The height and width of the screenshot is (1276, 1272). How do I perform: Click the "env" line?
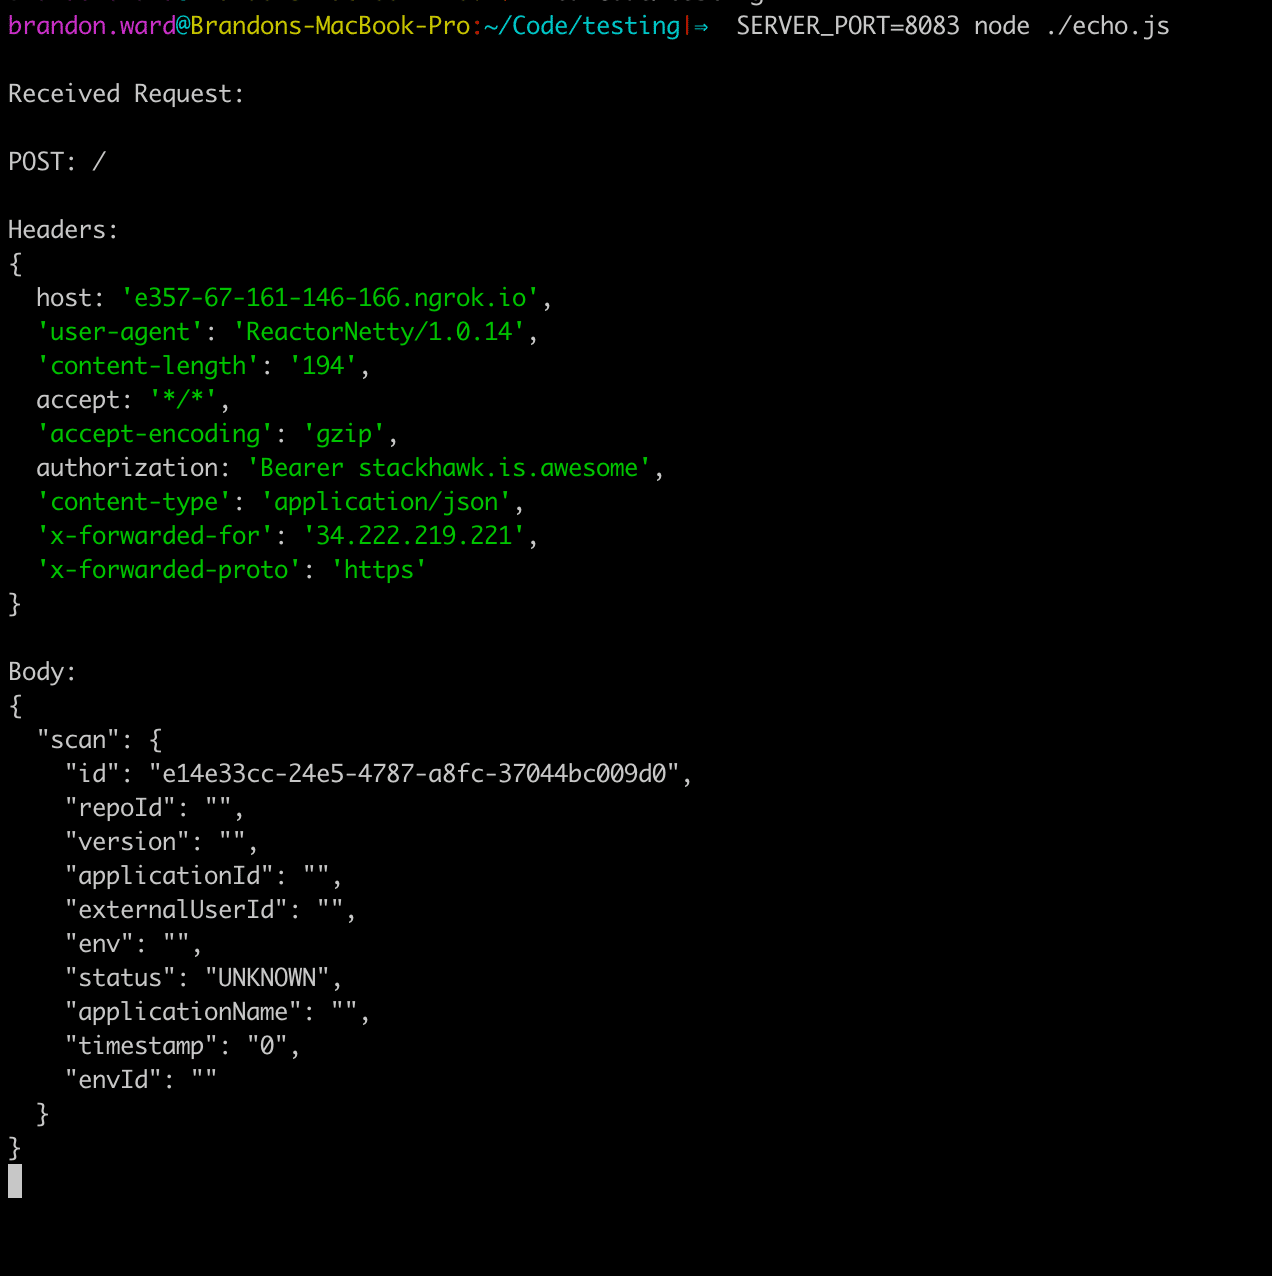coord(134,944)
